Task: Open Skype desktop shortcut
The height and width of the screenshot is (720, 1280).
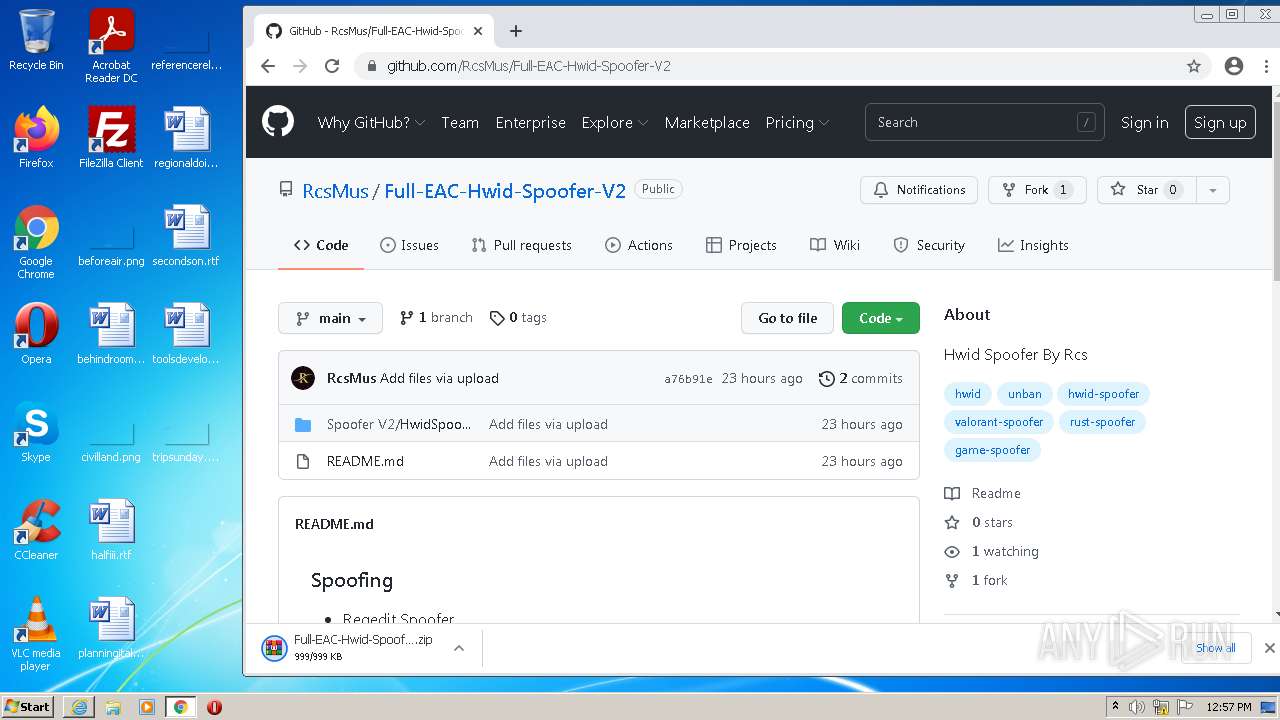Action: point(36,432)
